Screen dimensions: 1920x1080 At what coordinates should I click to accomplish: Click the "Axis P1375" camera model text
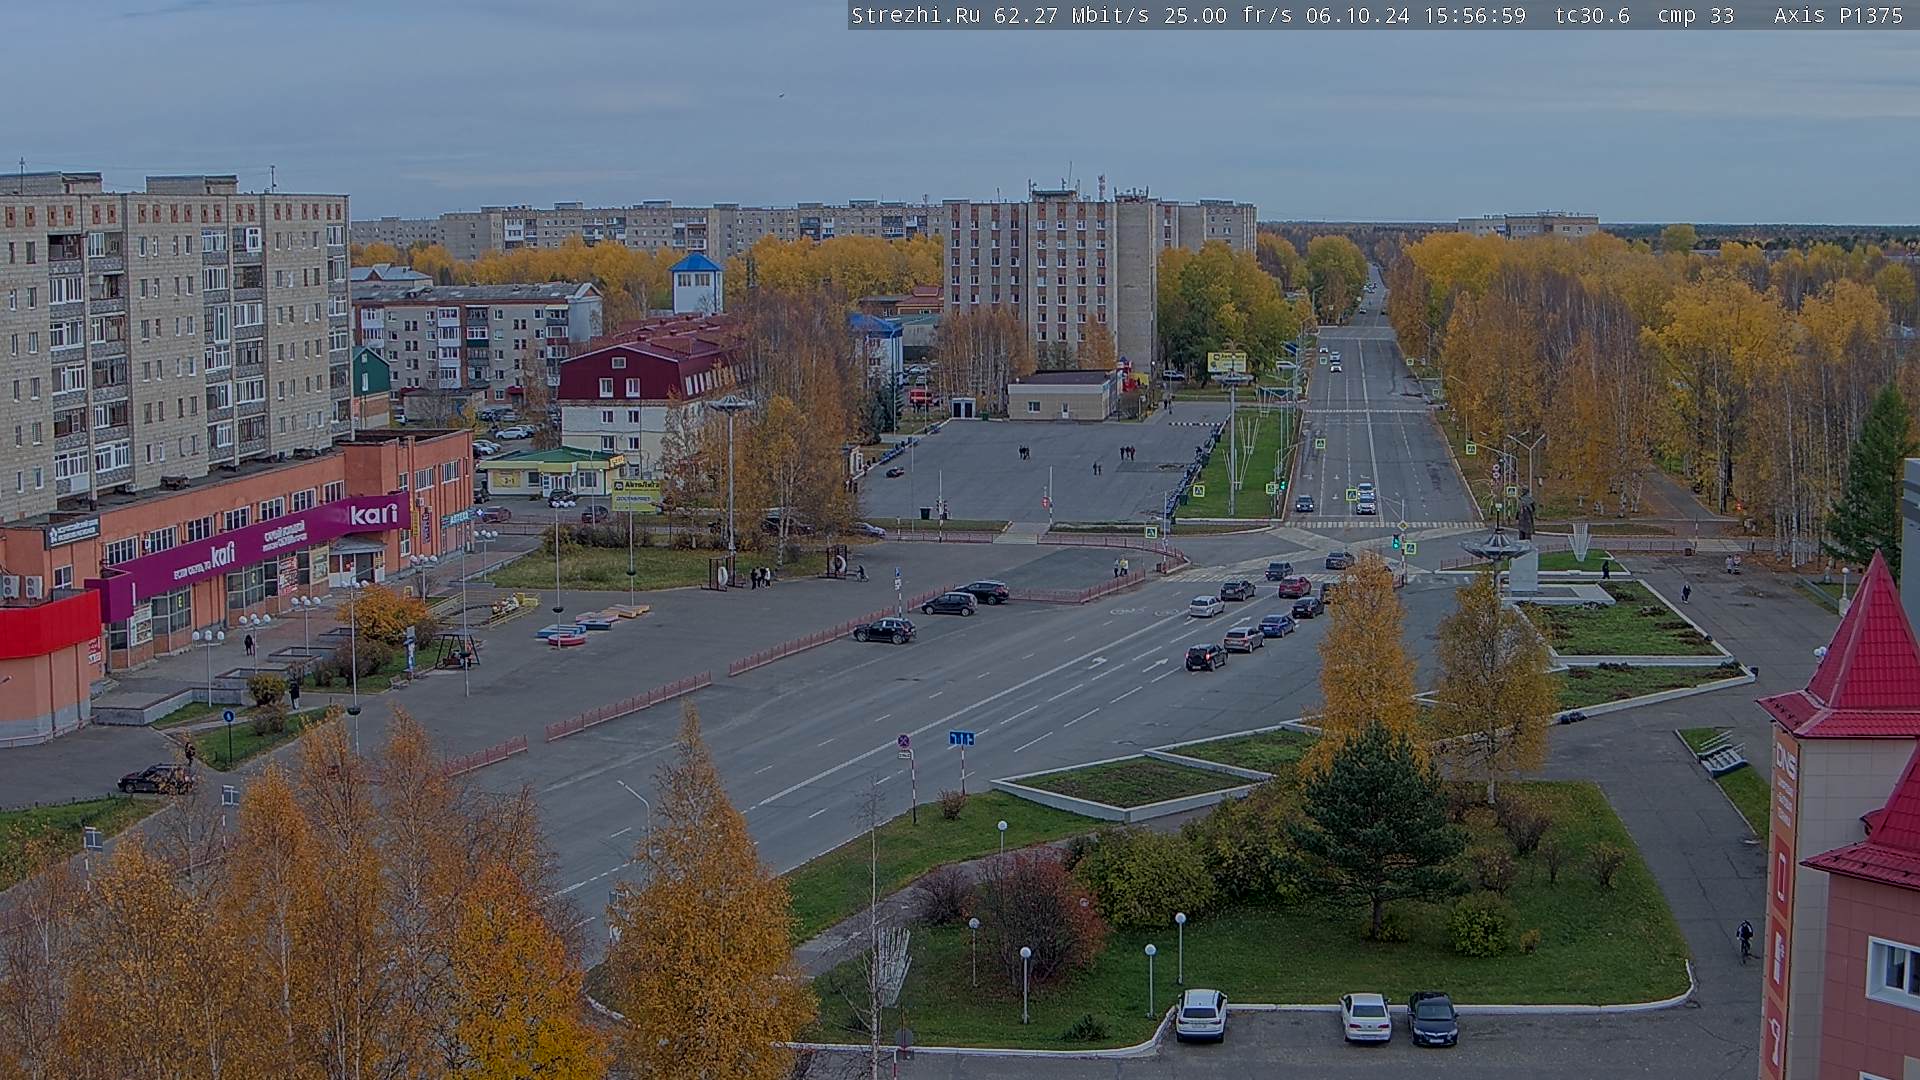[1838, 15]
